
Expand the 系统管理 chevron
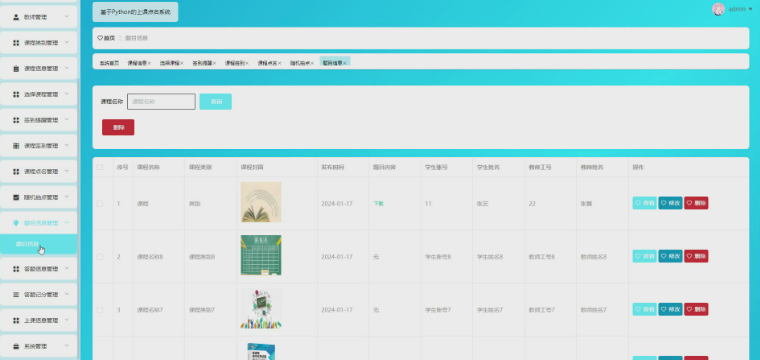(67, 346)
